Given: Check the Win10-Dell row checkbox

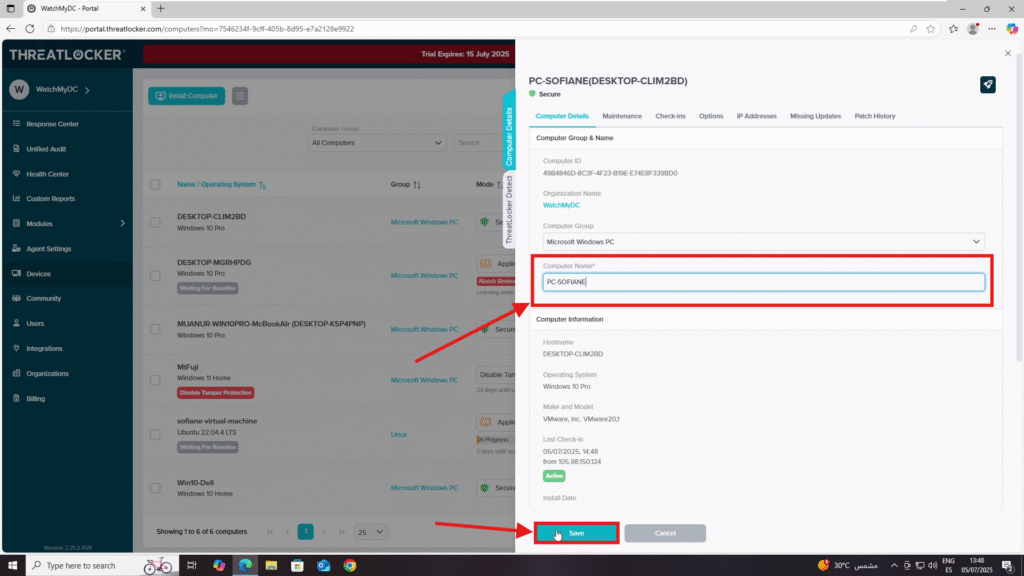Looking at the screenshot, I should (x=155, y=488).
